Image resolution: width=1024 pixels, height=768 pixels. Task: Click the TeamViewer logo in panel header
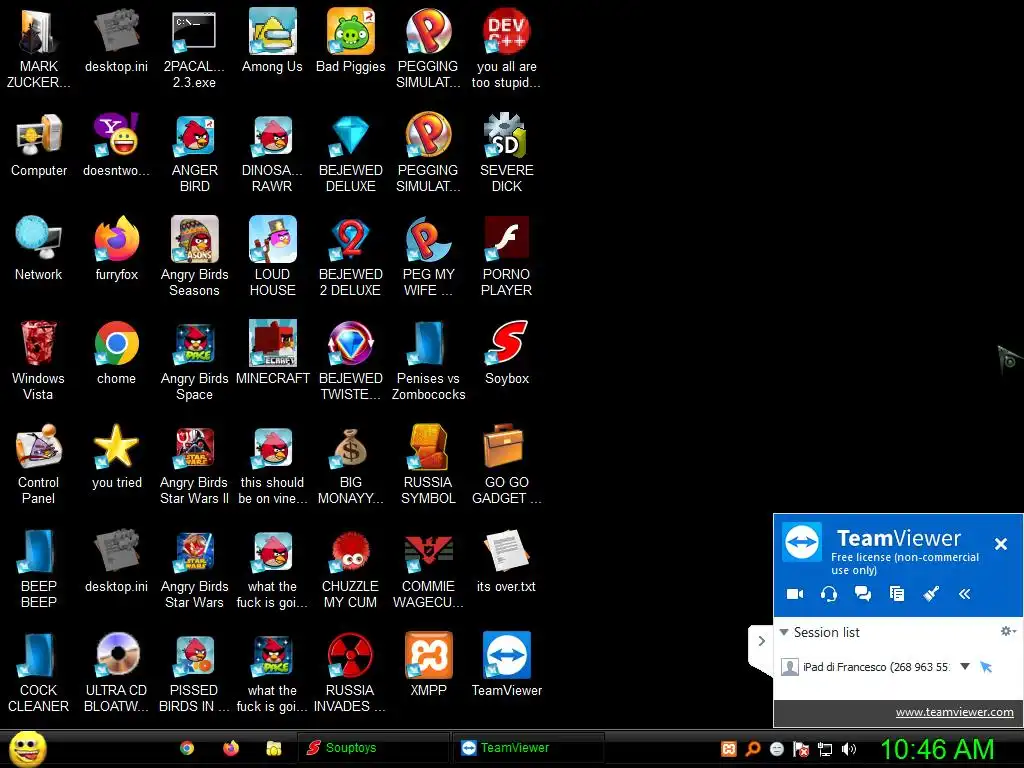802,541
